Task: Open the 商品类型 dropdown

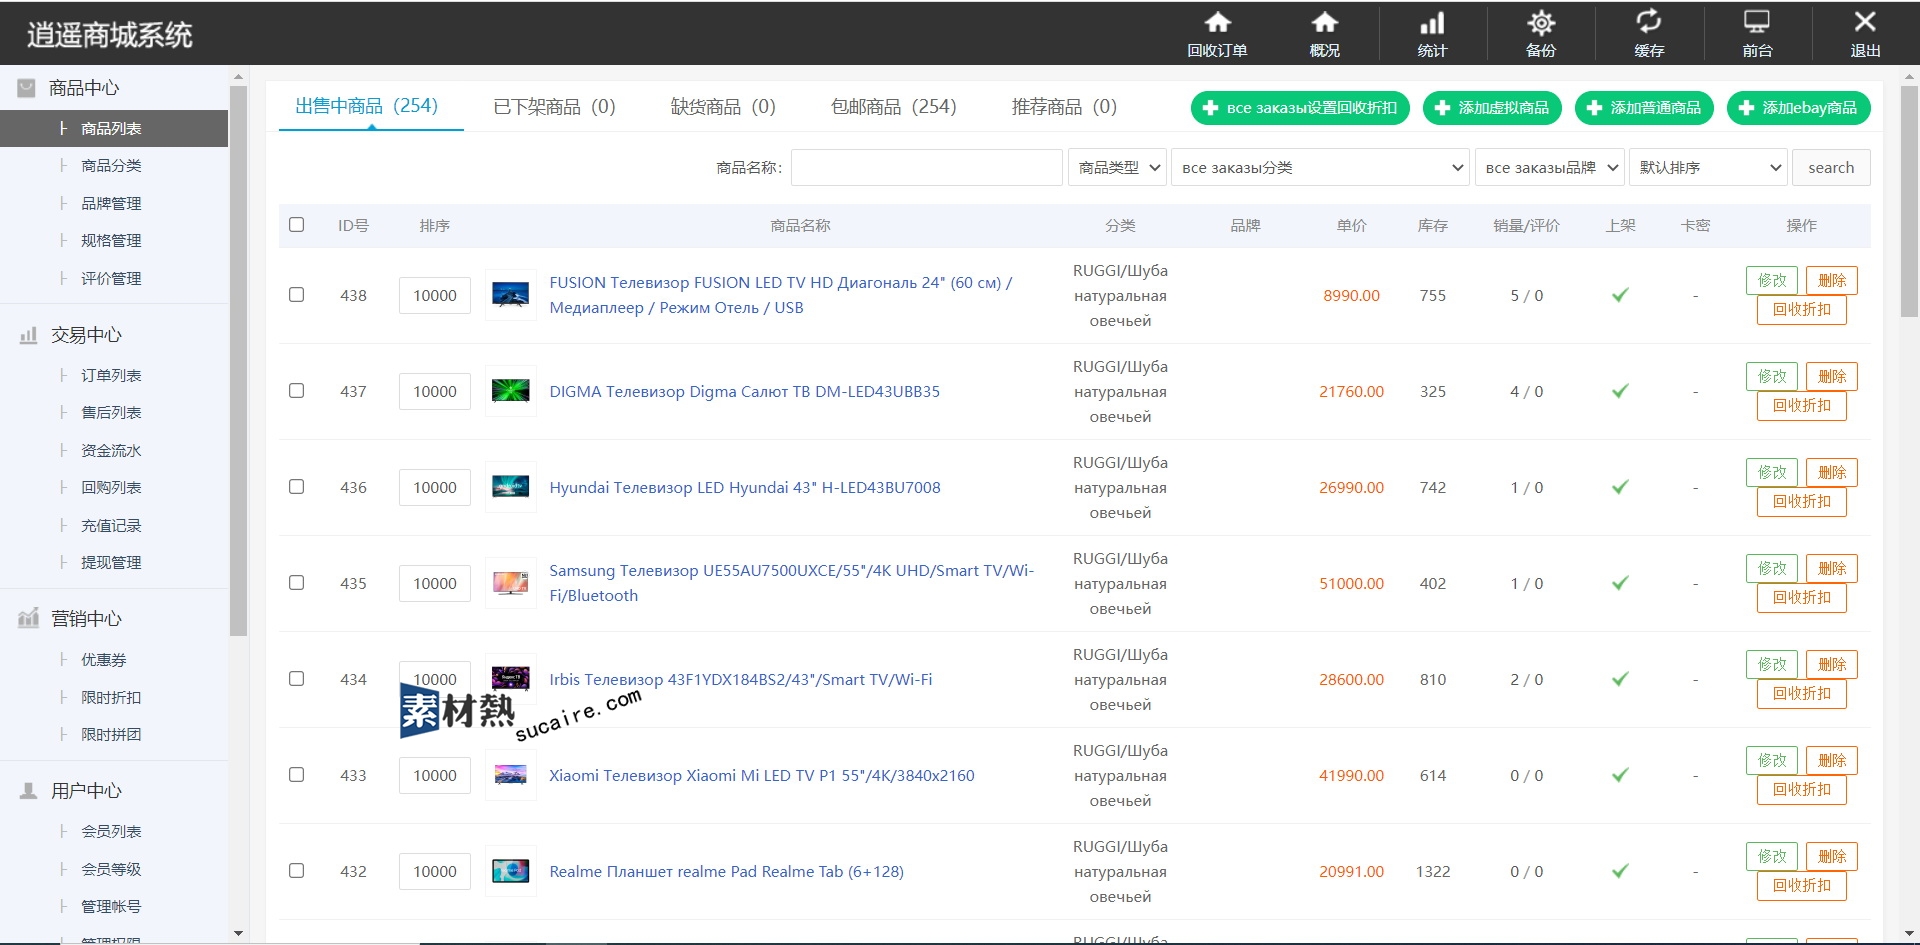Action: coord(1118,167)
